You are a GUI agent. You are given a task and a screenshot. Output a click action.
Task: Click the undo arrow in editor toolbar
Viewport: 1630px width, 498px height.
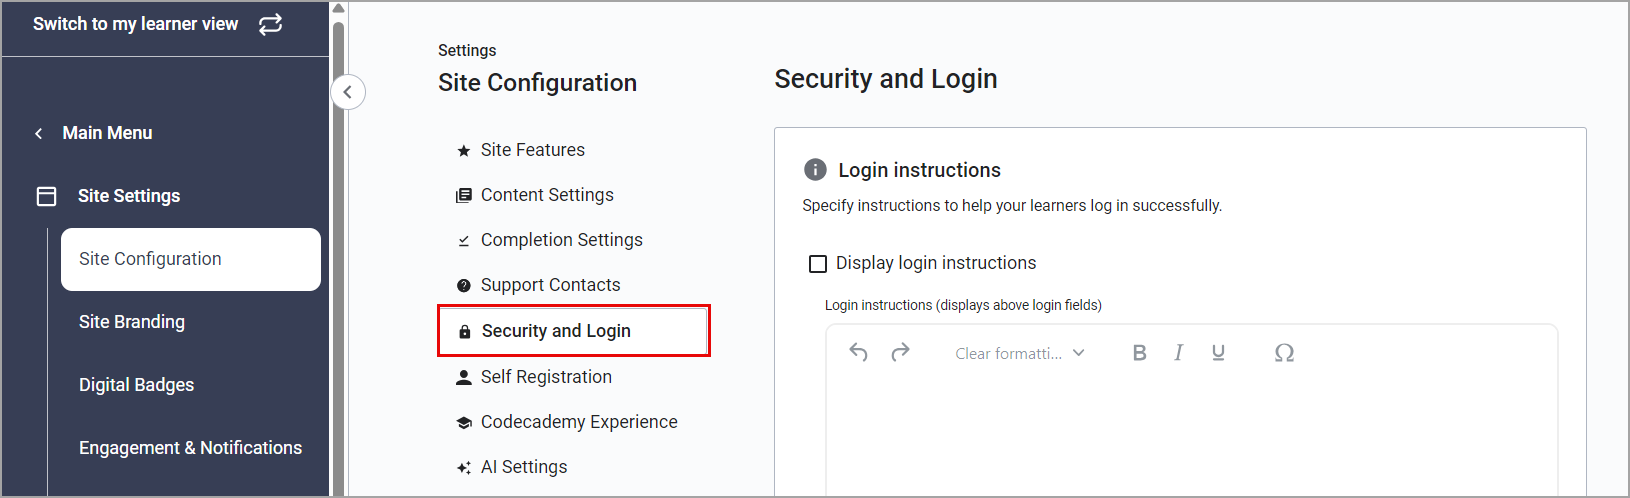tap(858, 352)
